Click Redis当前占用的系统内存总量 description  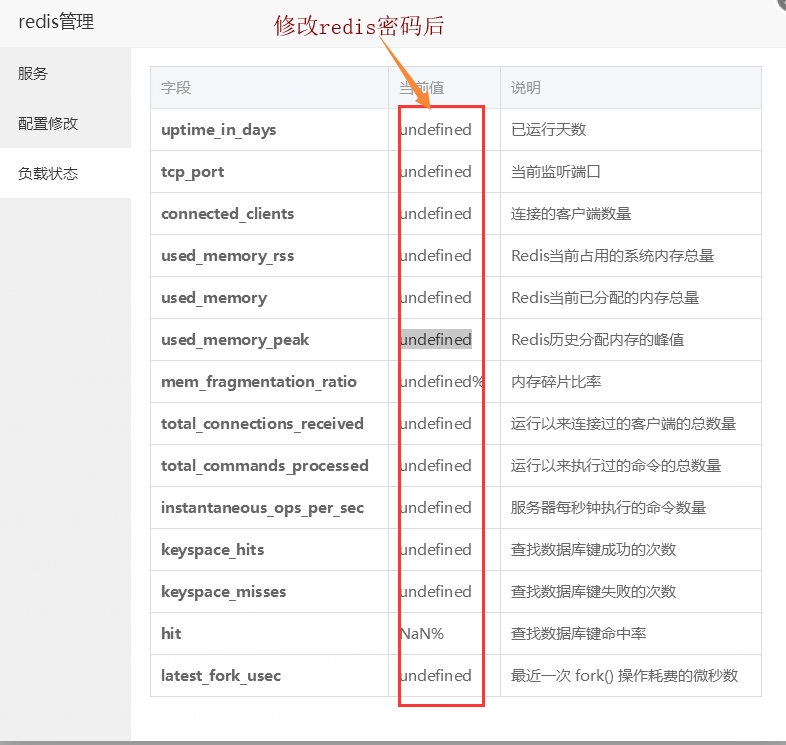point(613,256)
